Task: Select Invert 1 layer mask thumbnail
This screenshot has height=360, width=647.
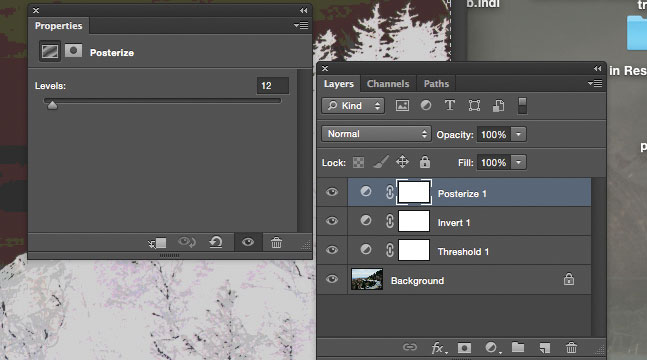Action: pos(414,221)
